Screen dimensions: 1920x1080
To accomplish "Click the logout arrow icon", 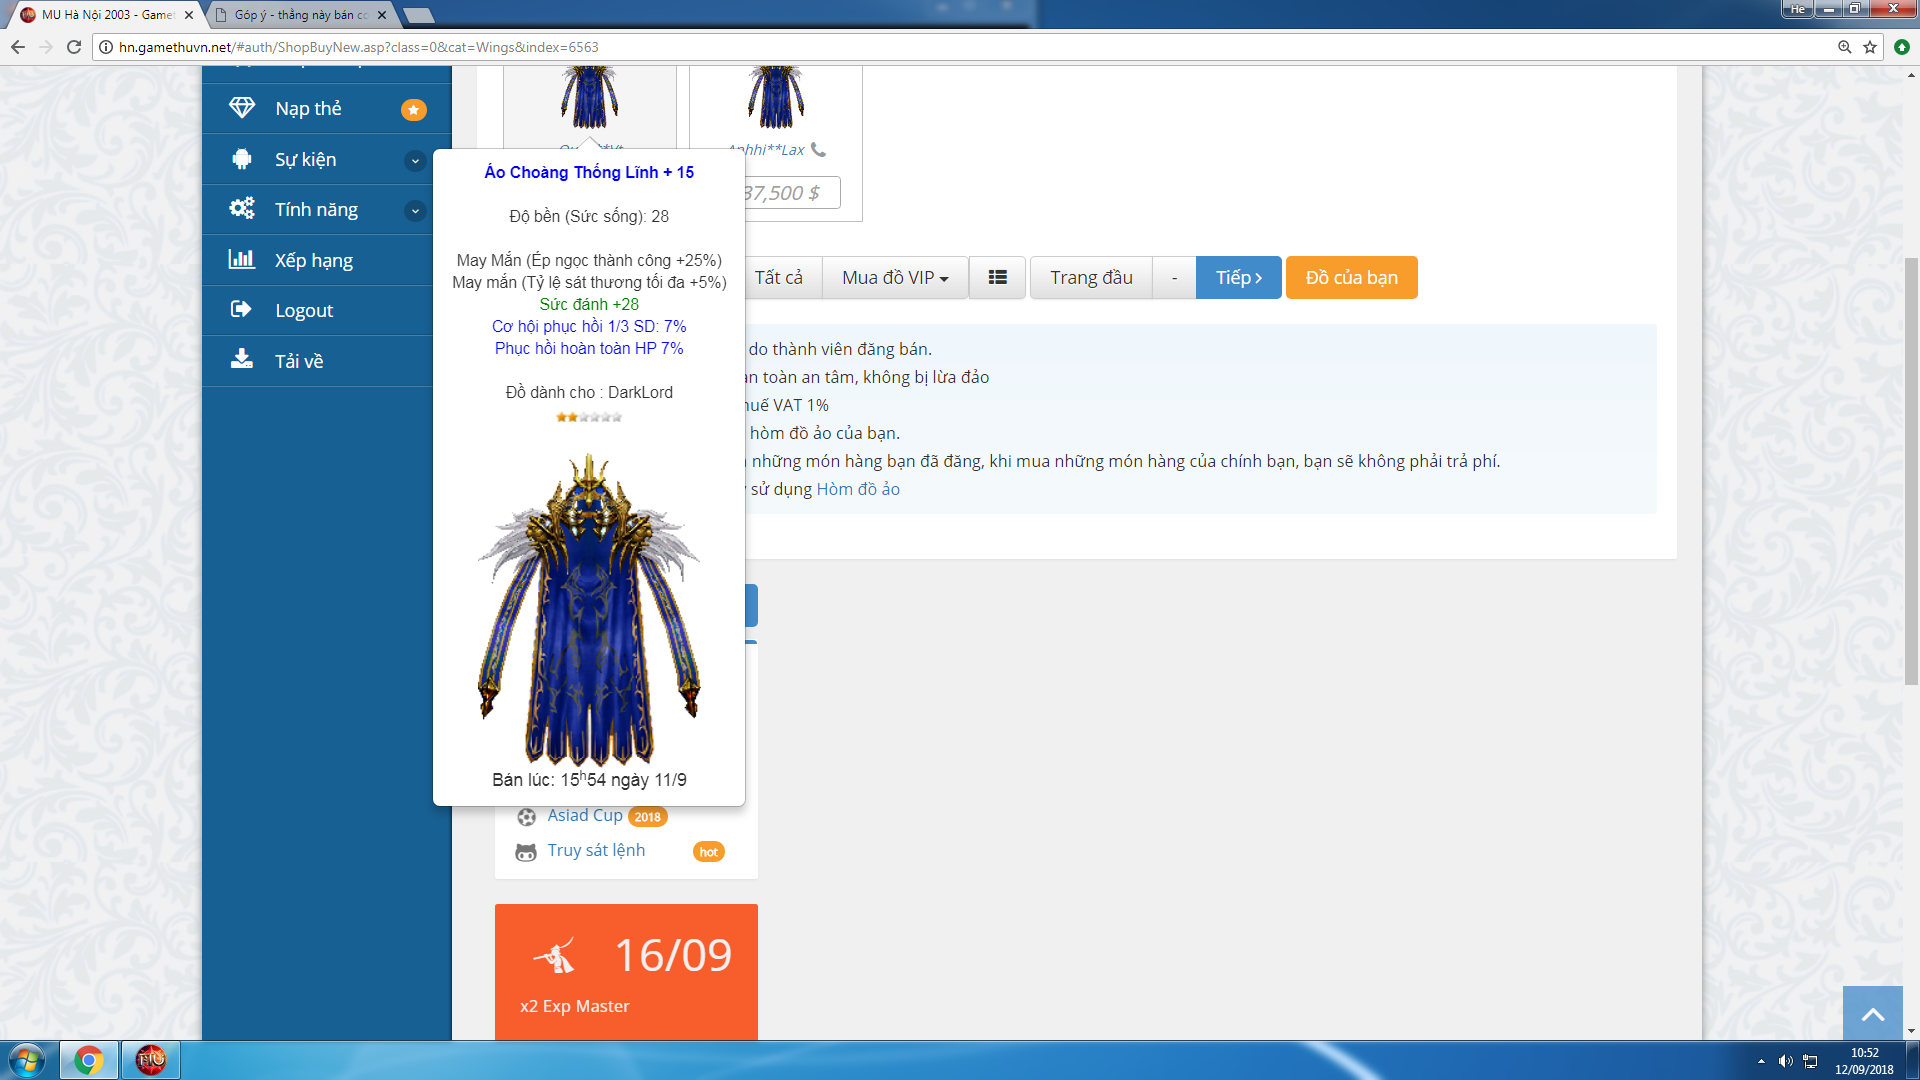I will (241, 309).
